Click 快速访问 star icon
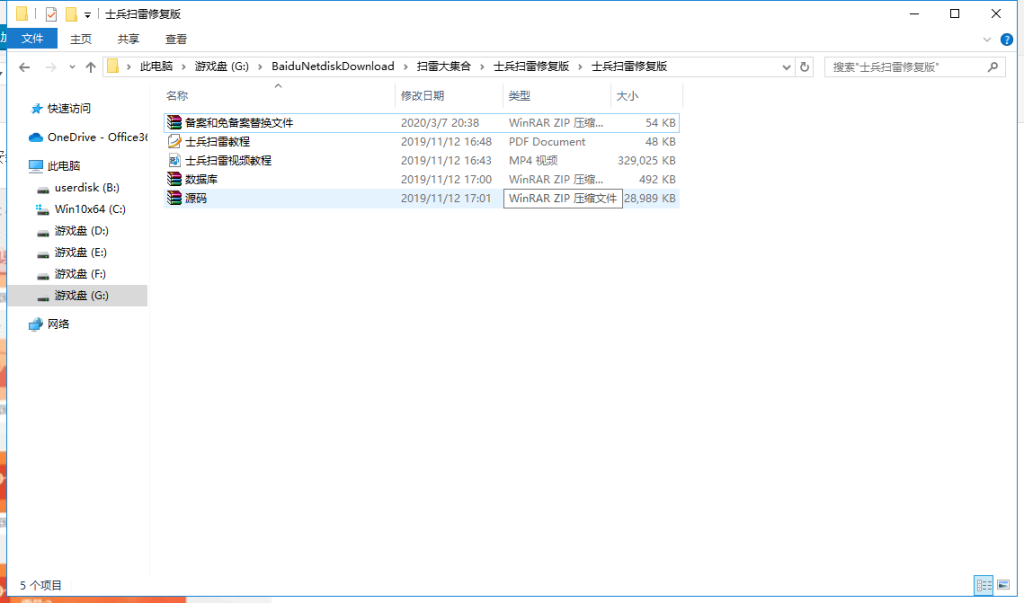 [x=37, y=108]
